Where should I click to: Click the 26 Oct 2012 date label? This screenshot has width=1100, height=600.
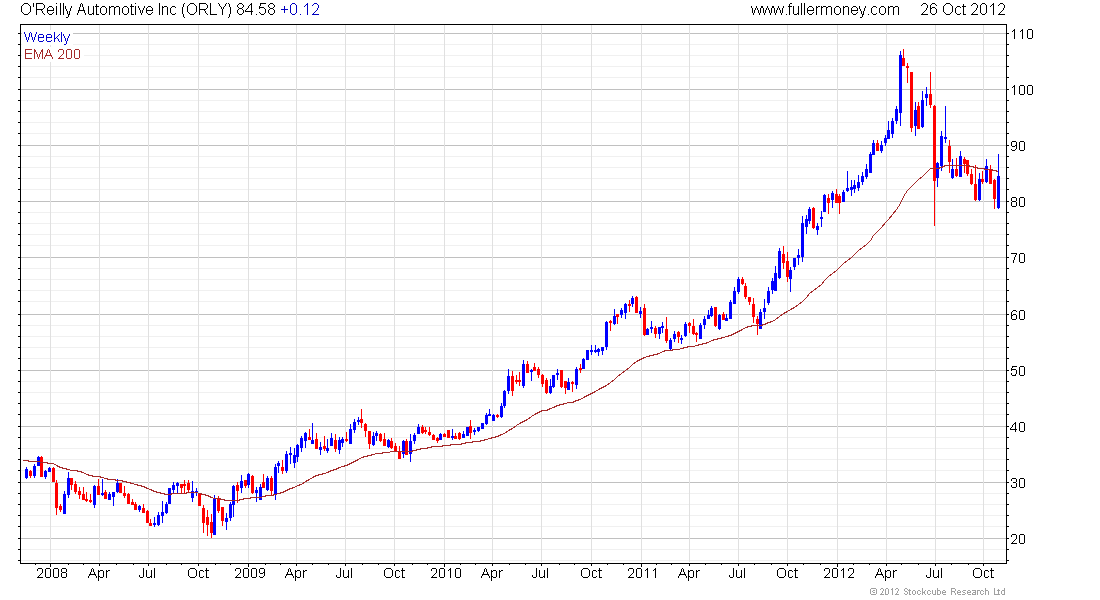962,10
